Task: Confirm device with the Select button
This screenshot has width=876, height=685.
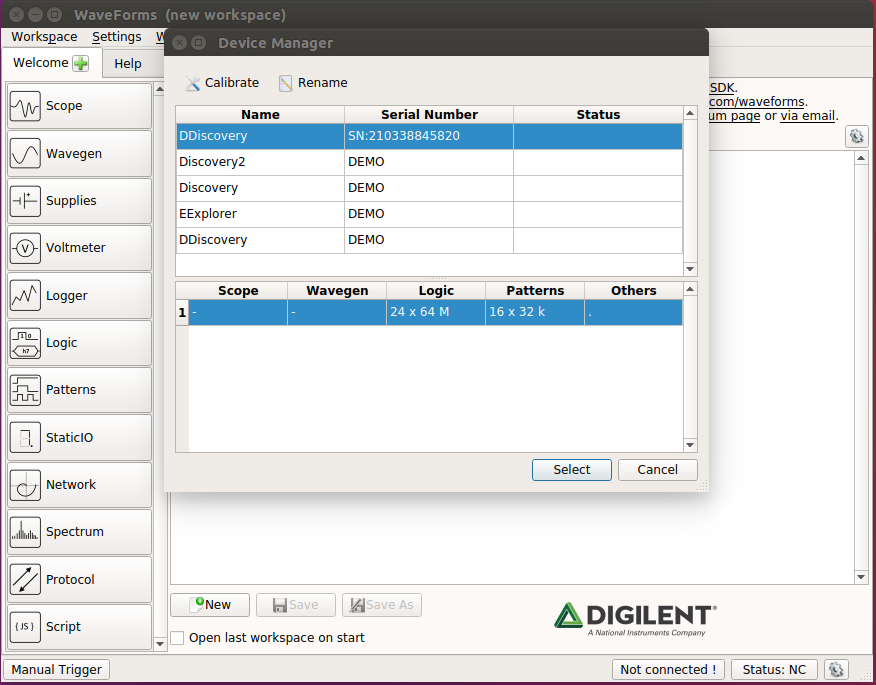Action: [x=572, y=470]
